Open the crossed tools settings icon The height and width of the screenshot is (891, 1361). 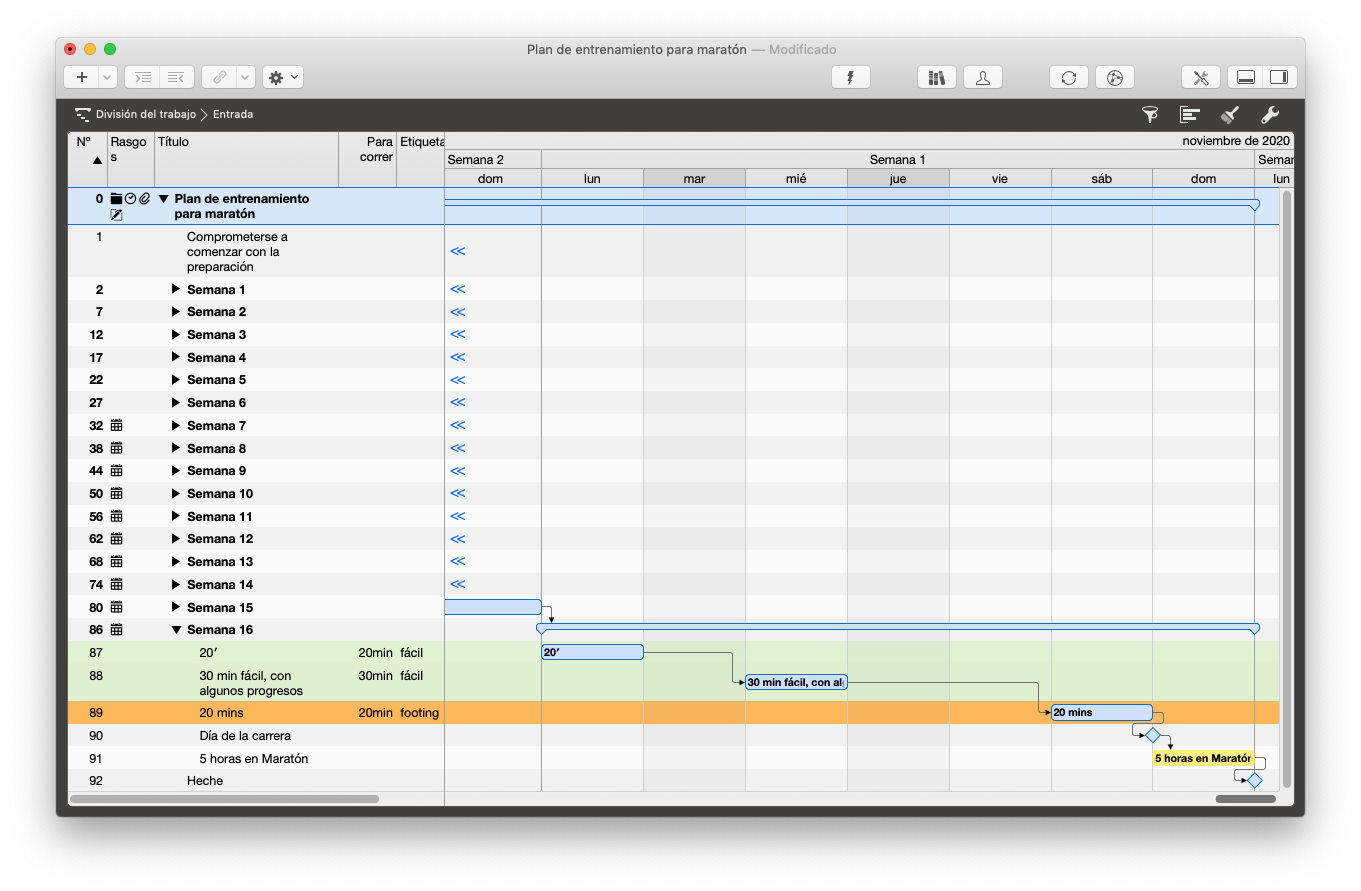1201,77
